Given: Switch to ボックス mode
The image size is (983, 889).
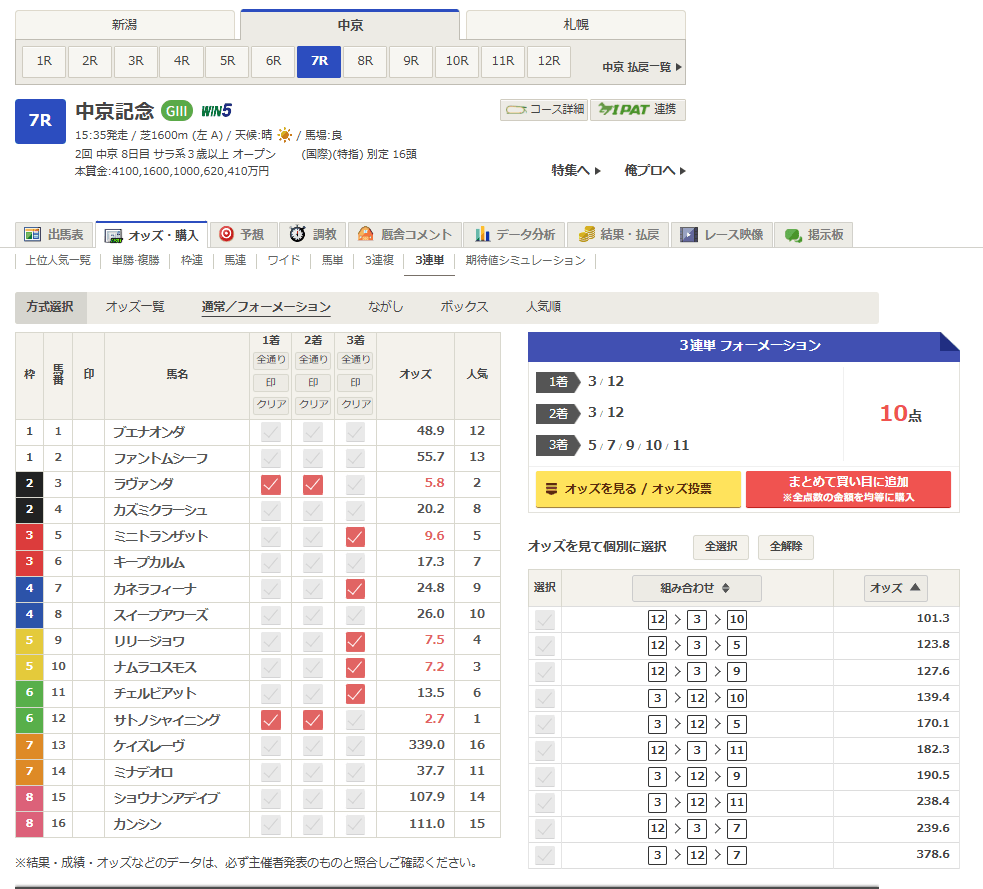Looking at the screenshot, I should [464, 307].
